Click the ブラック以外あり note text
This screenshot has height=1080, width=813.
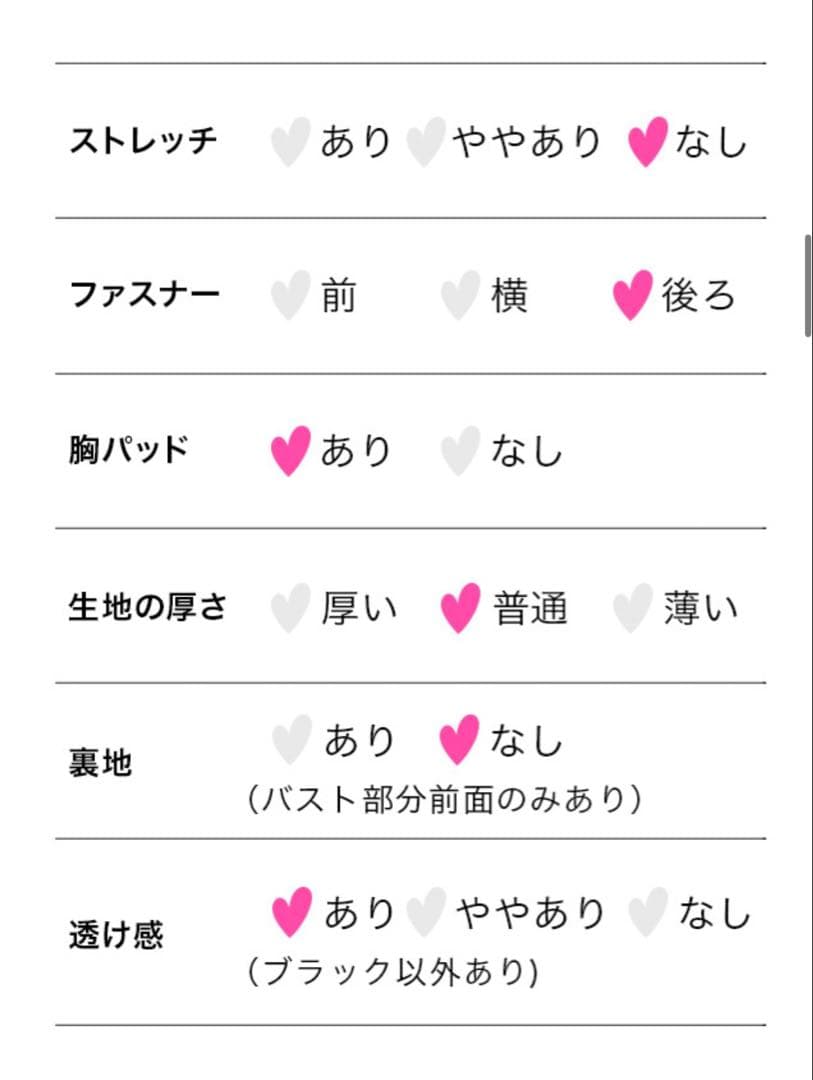click(393, 972)
